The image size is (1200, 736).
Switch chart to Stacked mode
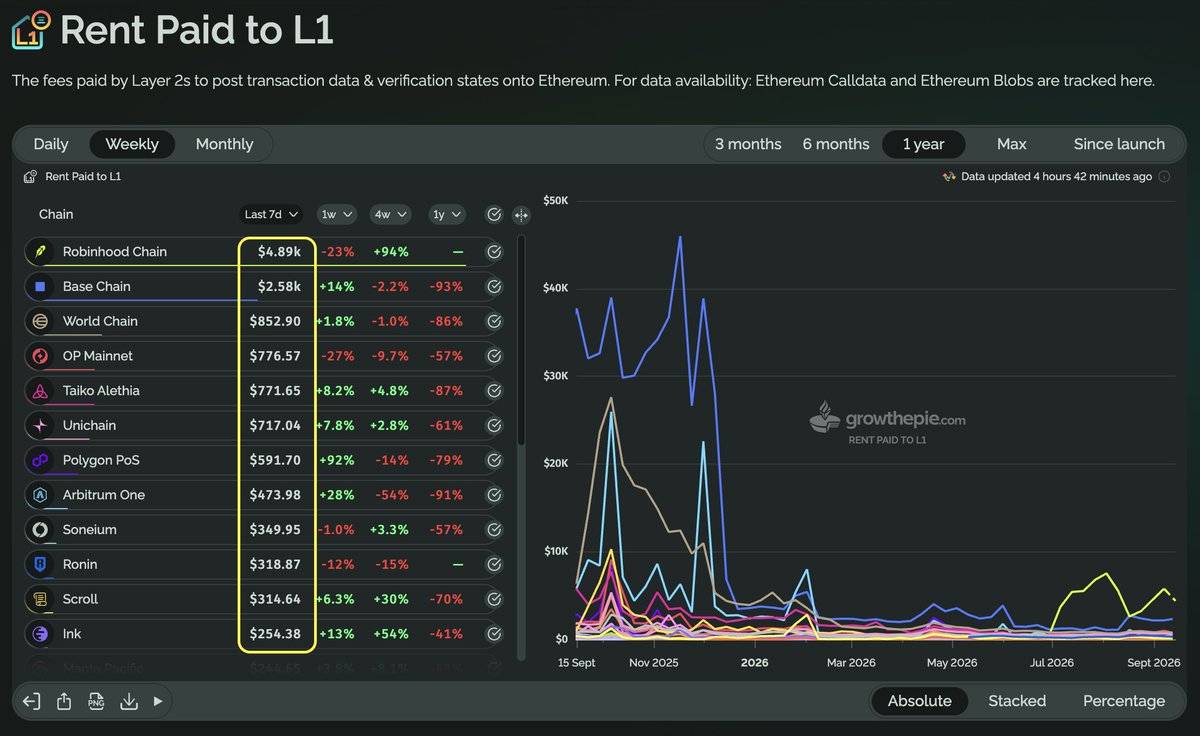[x=1017, y=701]
